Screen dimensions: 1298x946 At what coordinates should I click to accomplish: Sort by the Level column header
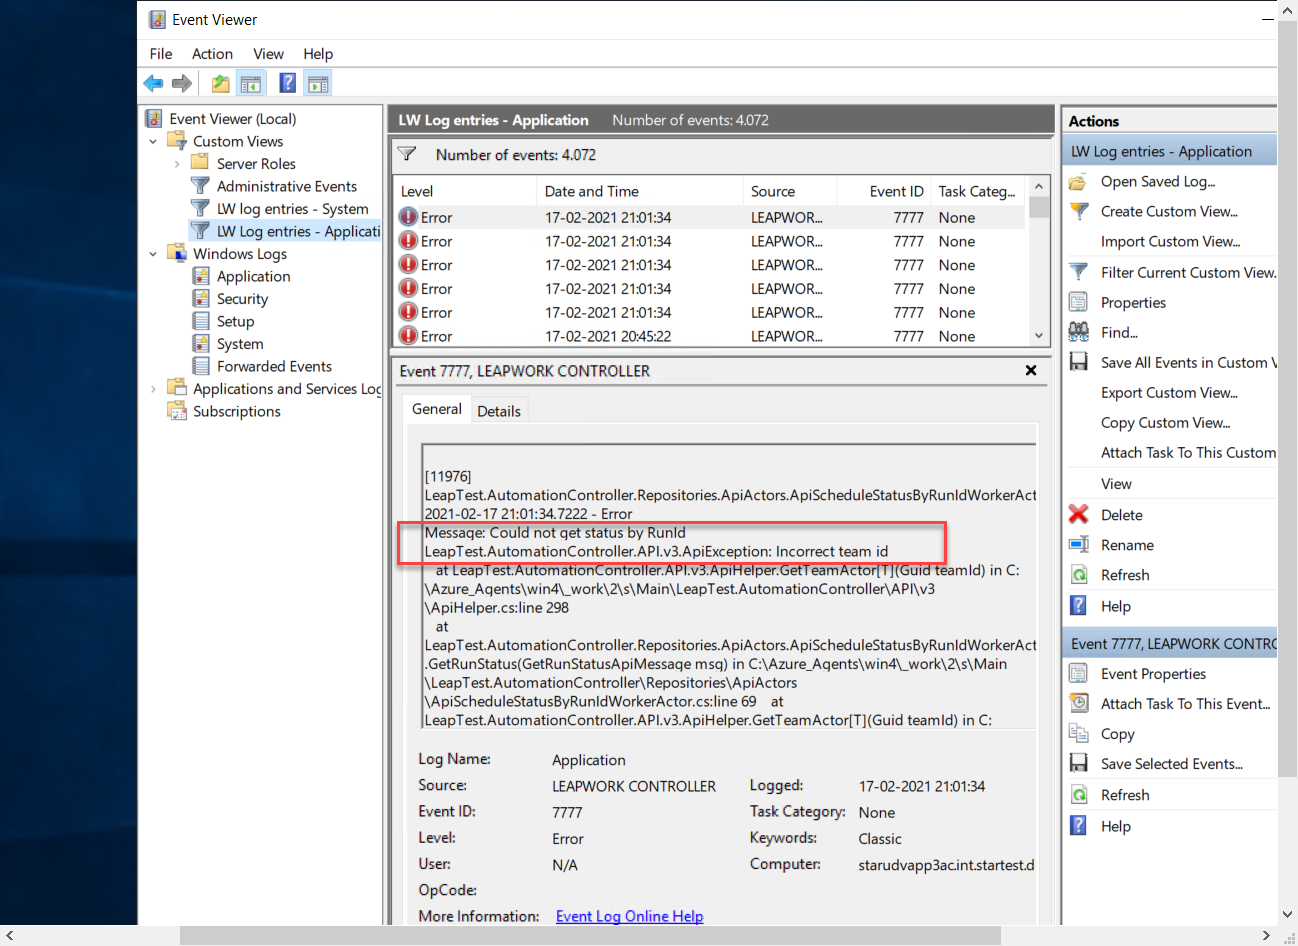click(x=465, y=191)
